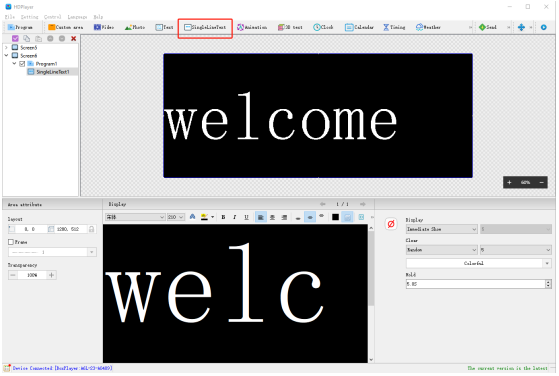
Task: Click the Send button in toolbar
Action: [x=488, y=27]
